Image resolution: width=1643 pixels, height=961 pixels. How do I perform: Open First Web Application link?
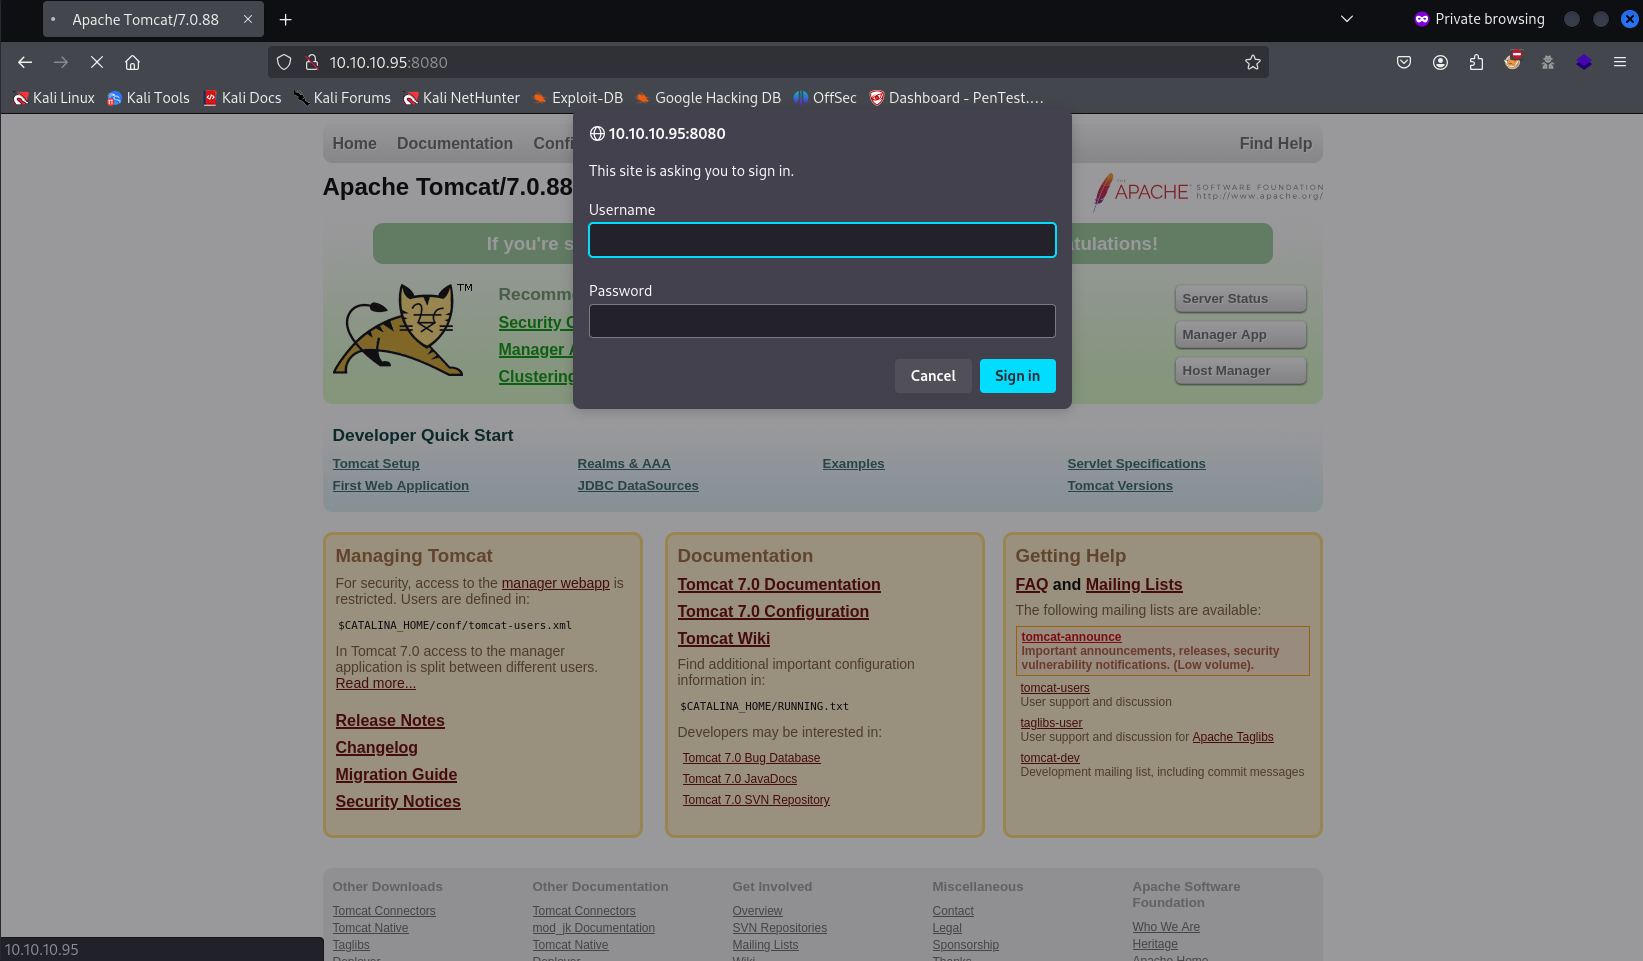tap(400, 486)
